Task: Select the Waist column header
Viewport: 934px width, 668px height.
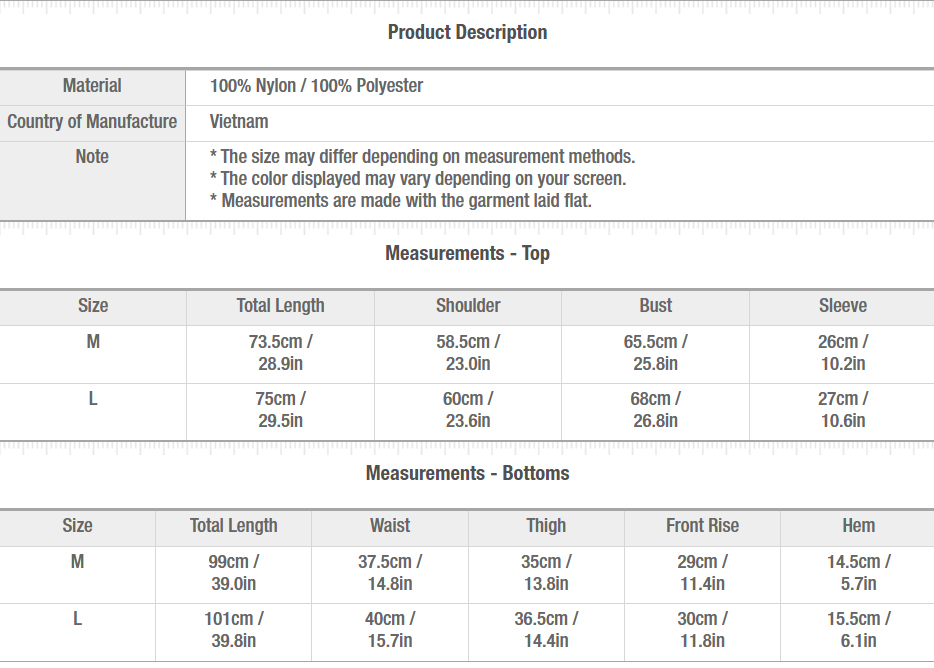Action: coord(390,526)
